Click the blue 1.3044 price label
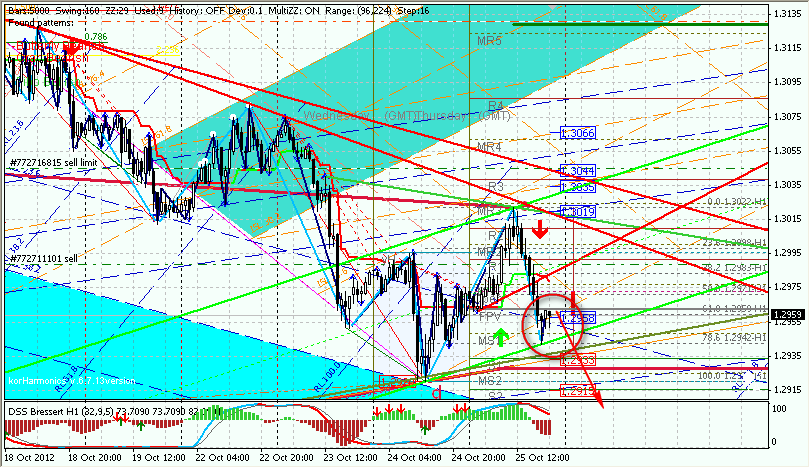The image size is (810, 468). (578, 170)
